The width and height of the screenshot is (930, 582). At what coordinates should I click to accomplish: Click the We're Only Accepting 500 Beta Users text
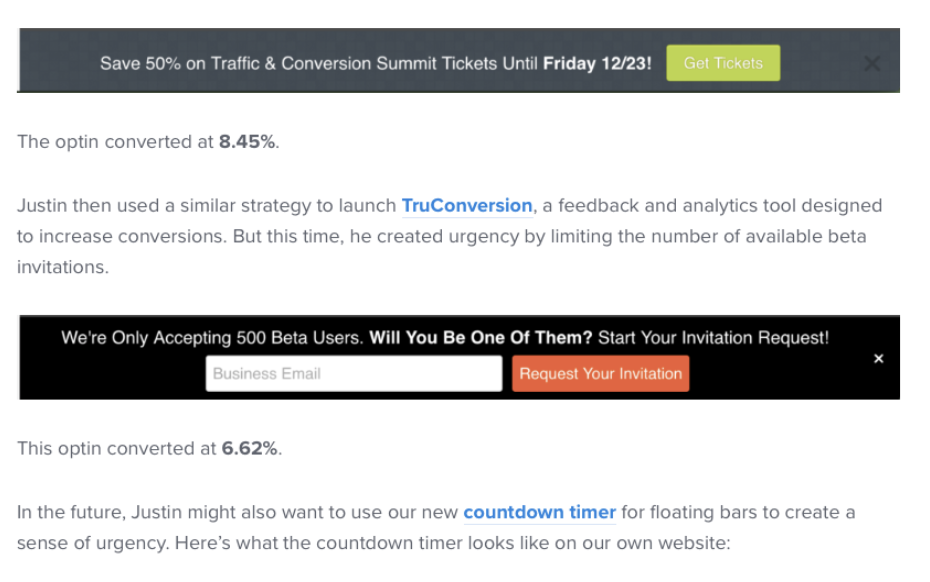click(x=212, y=338)
